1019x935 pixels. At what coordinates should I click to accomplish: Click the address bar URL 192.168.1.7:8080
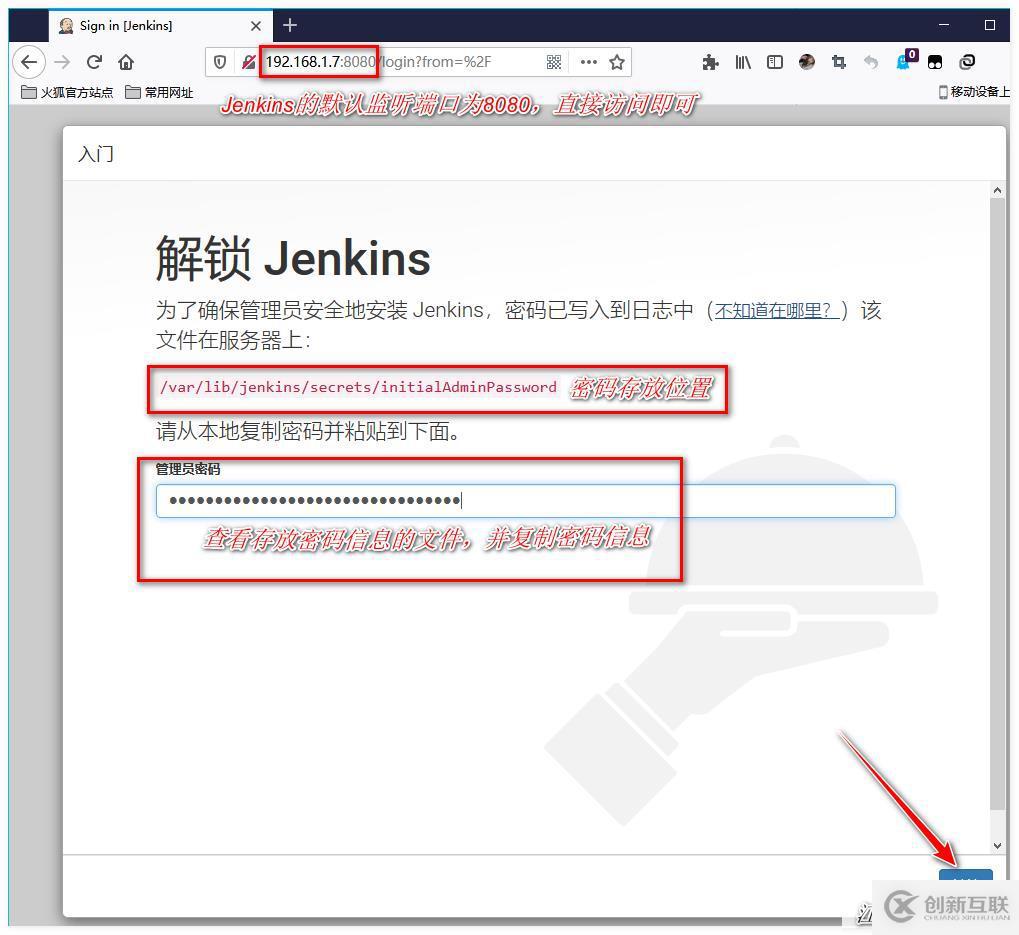click(x=320, y=62)
